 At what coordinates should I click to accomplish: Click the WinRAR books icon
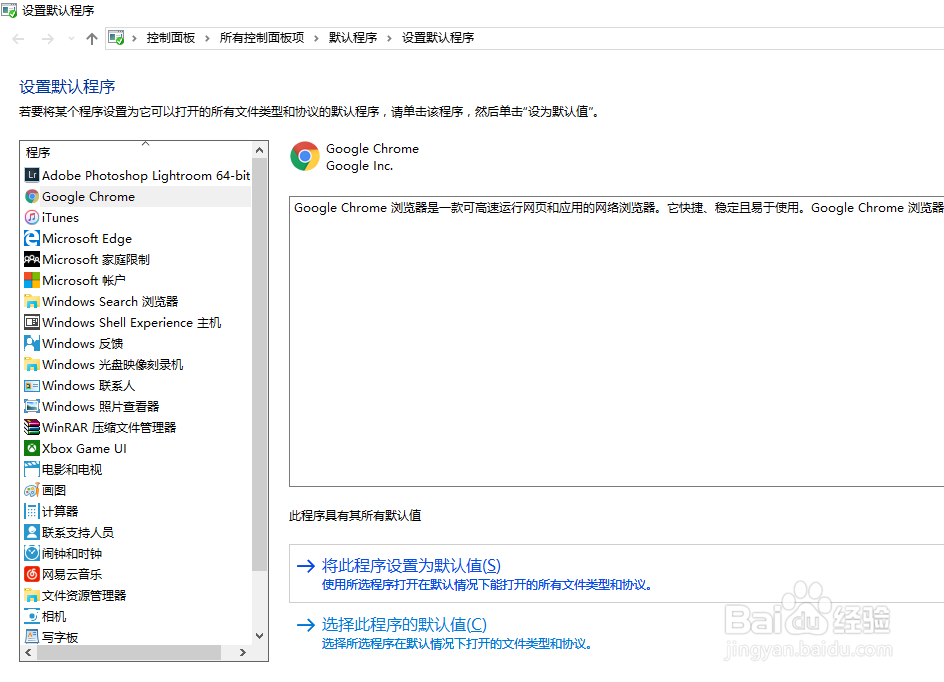(x=32, y=427)
